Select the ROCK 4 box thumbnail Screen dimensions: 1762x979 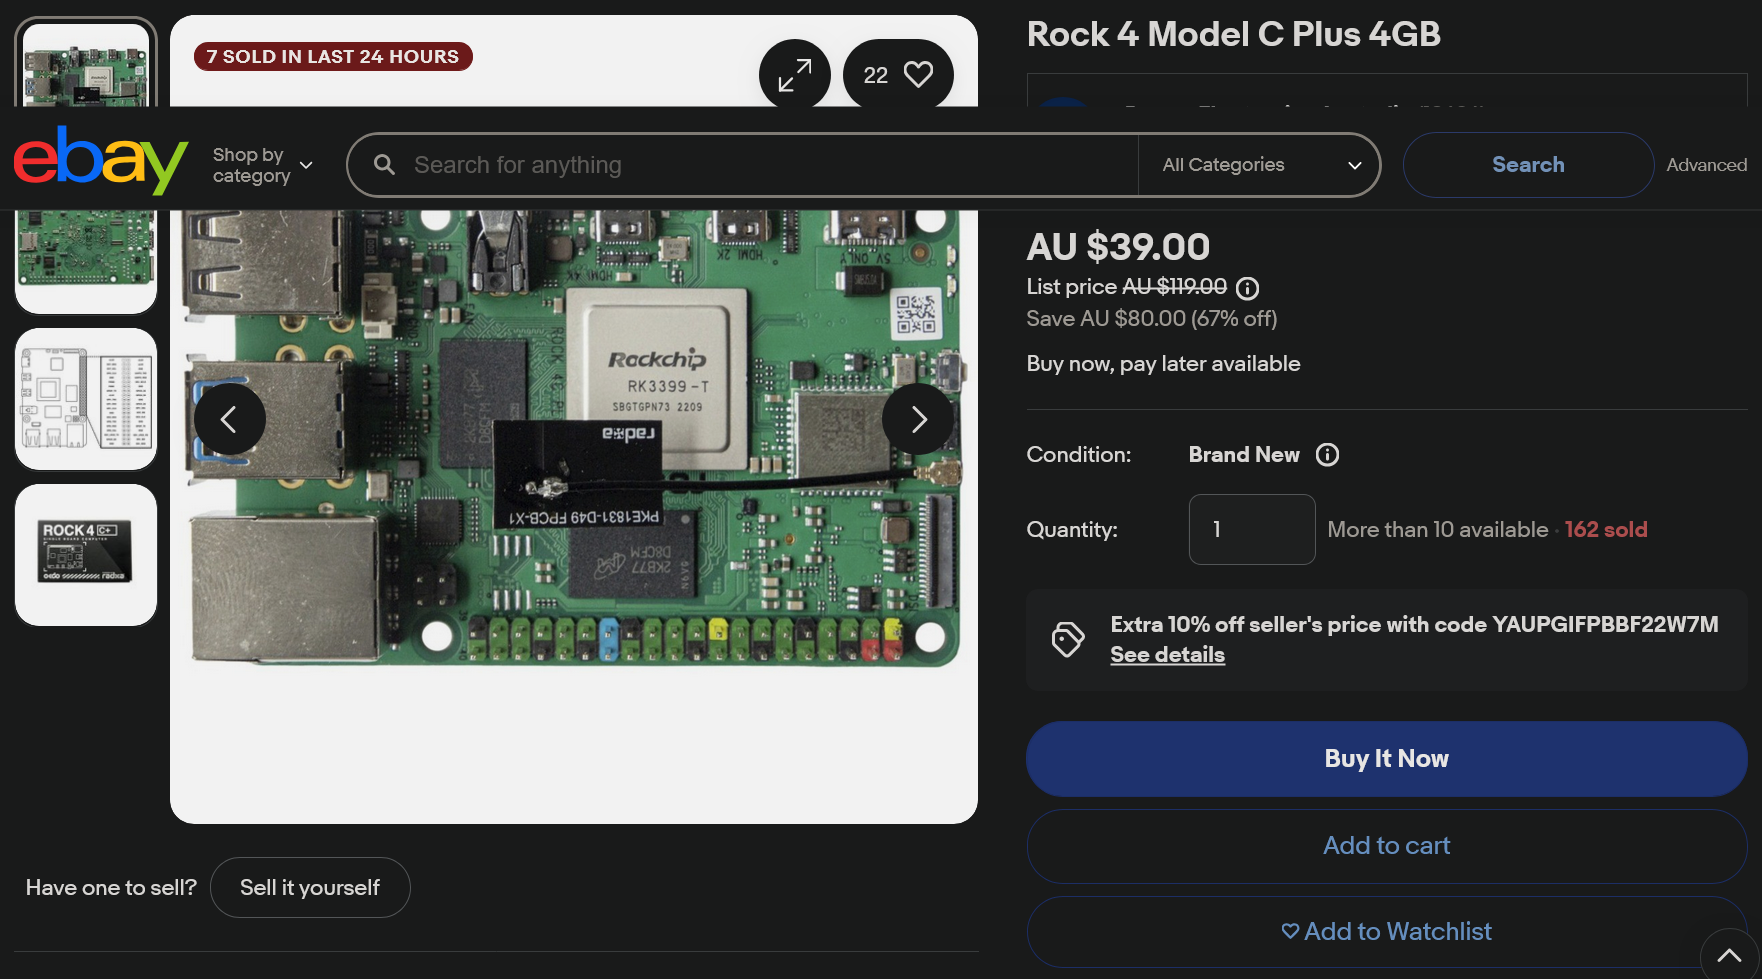(x=86, y=555)
